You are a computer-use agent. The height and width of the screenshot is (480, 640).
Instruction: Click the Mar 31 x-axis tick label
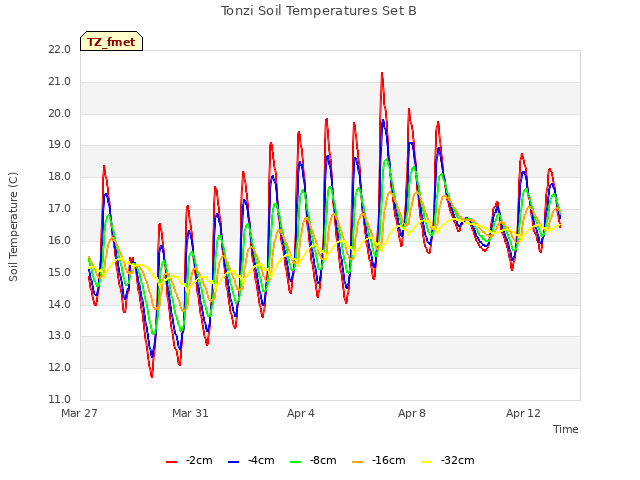[x=190, y=413]
